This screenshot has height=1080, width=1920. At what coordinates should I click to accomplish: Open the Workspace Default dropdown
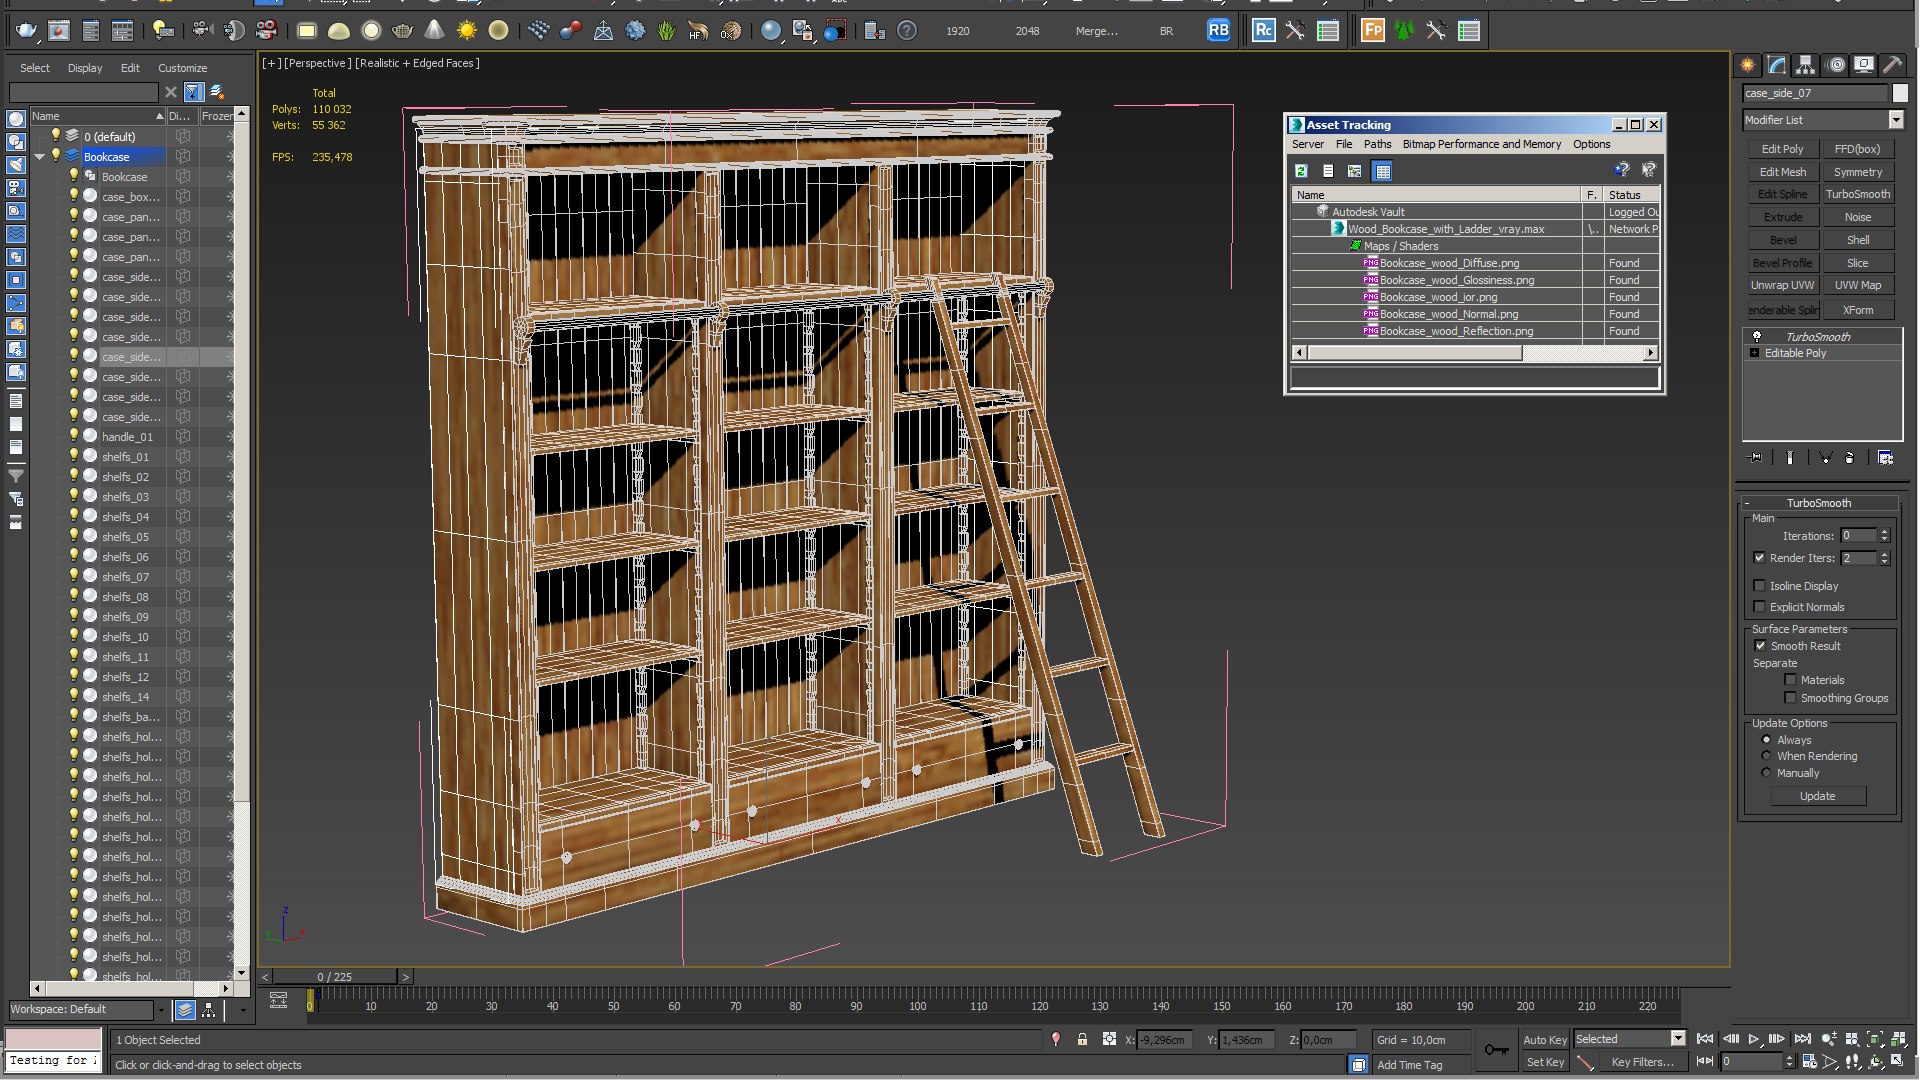pyautogui.click(x=160, y=1010)
